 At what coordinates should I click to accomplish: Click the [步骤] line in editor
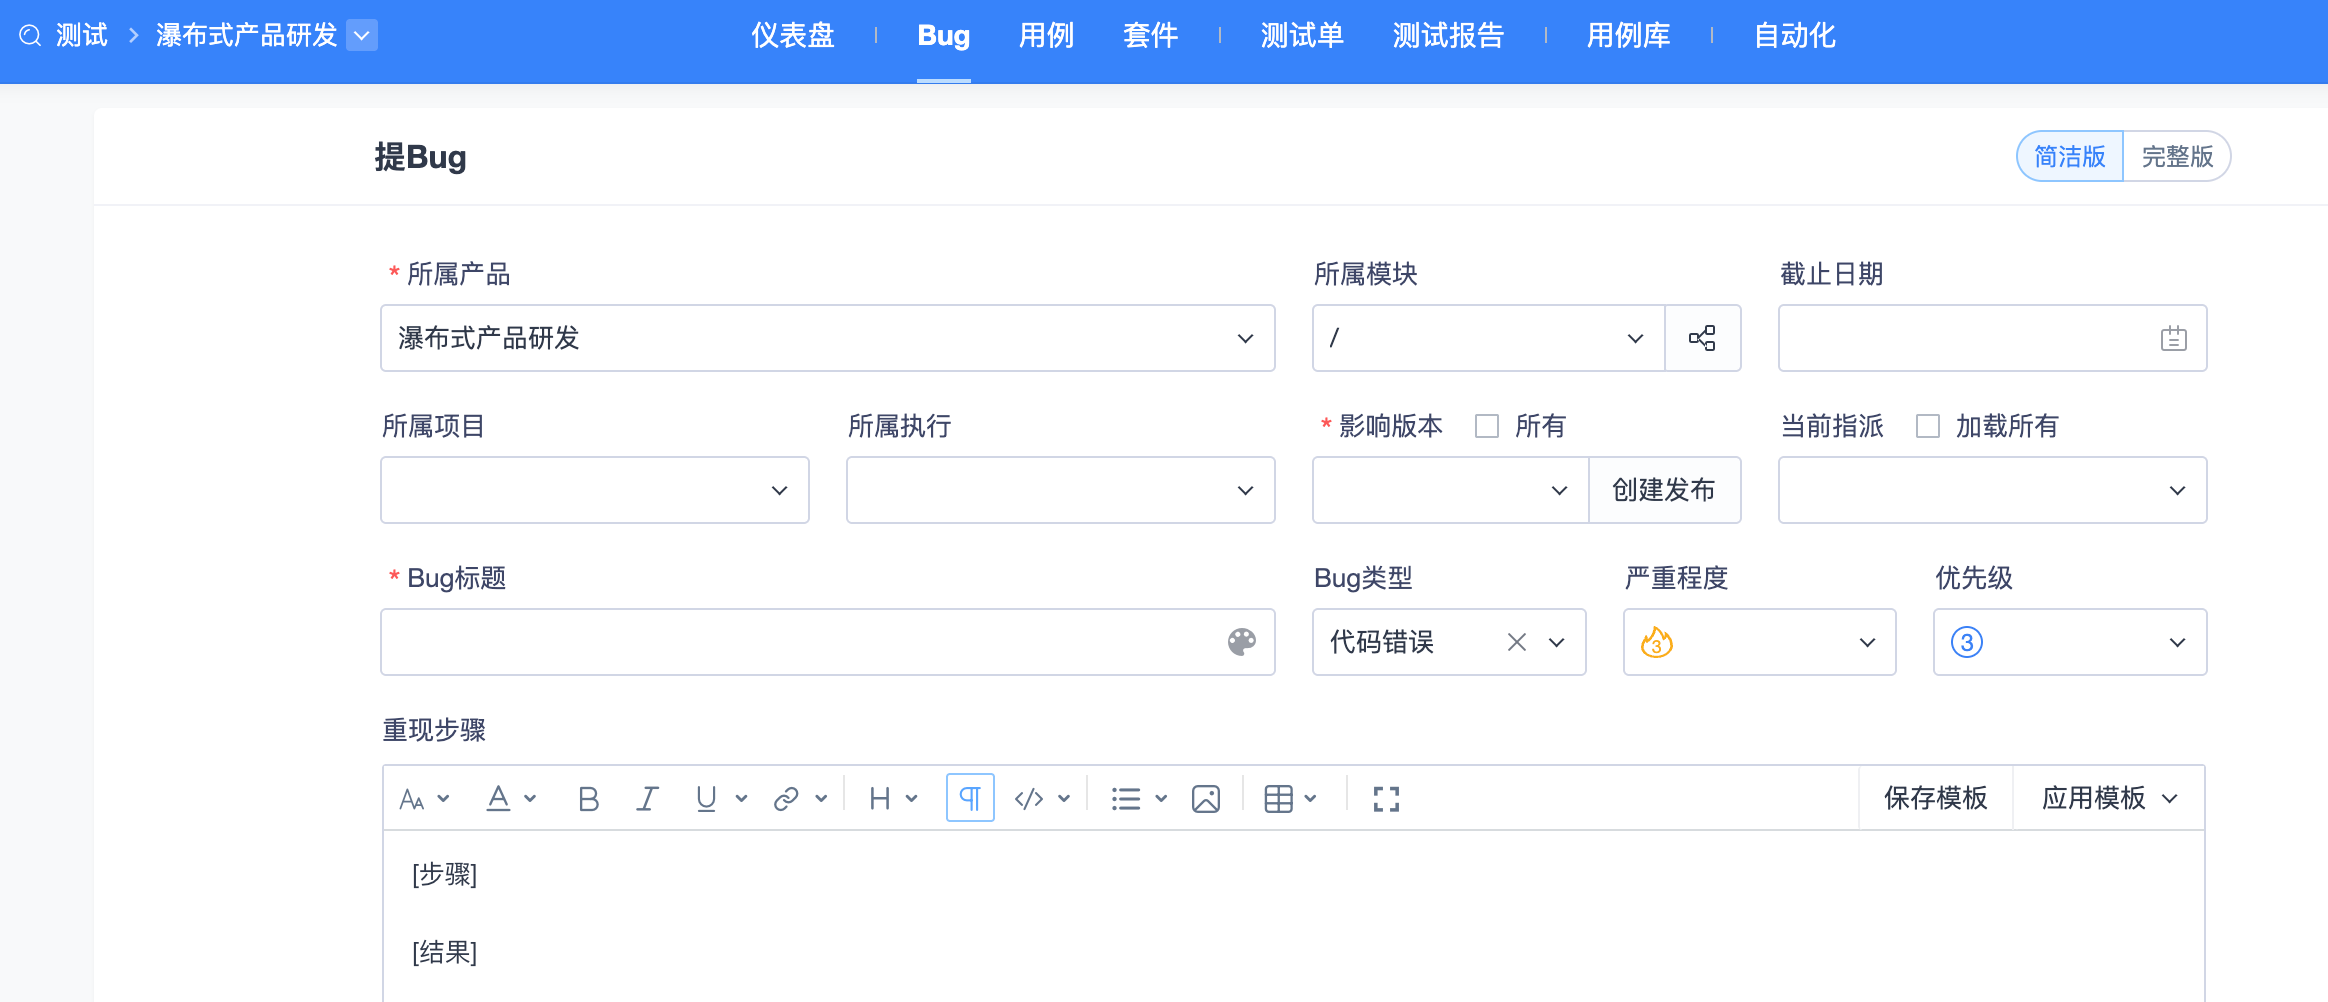(x=445, y=875)
